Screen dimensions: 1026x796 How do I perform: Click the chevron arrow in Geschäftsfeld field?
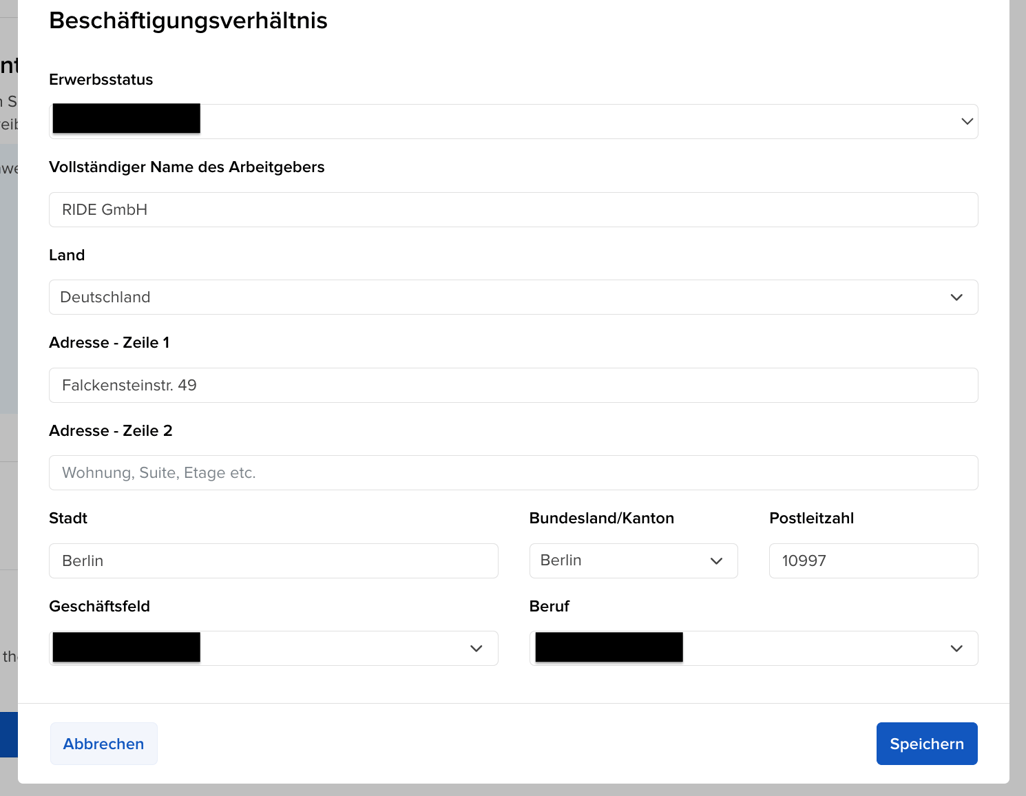(476, 648)
